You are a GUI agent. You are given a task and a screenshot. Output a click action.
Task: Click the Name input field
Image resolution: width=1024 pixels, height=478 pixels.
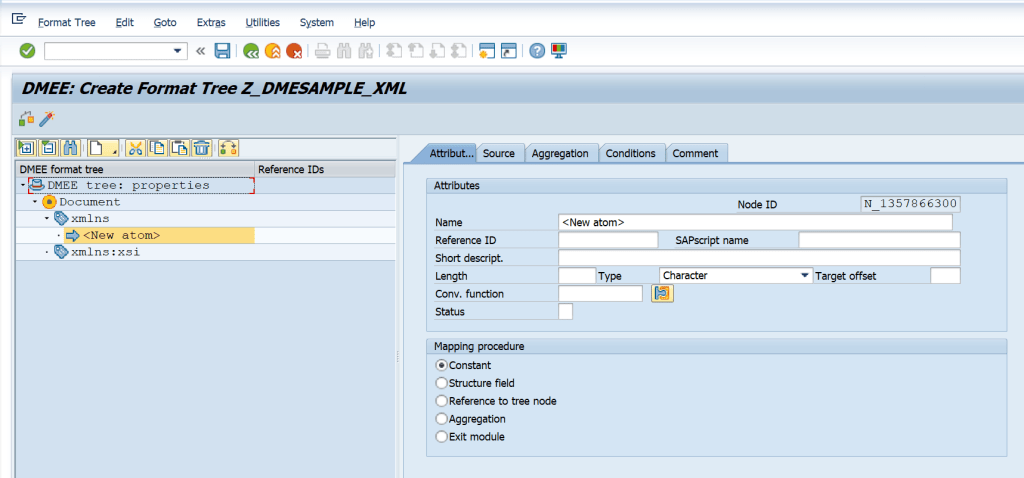[x=756, y=222]
